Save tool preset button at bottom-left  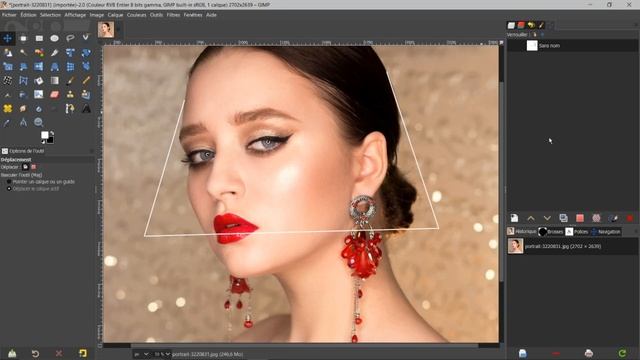pyautogui.click(x=12, y=353)
